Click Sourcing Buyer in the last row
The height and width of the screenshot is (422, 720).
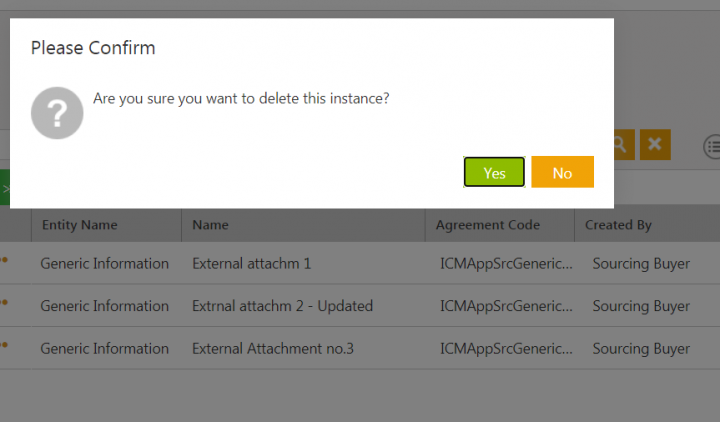pos(641,348)
